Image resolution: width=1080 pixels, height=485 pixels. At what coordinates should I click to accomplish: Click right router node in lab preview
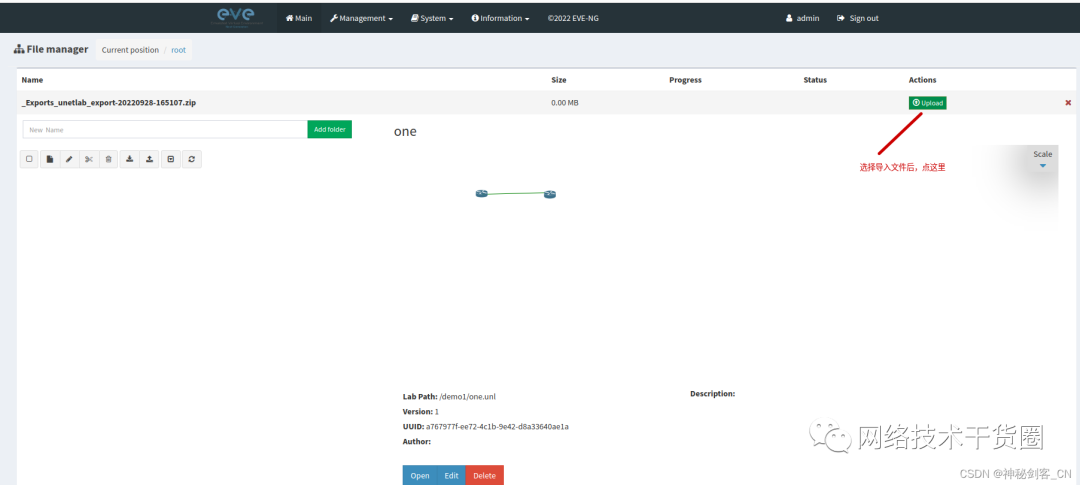pos(549,194)
